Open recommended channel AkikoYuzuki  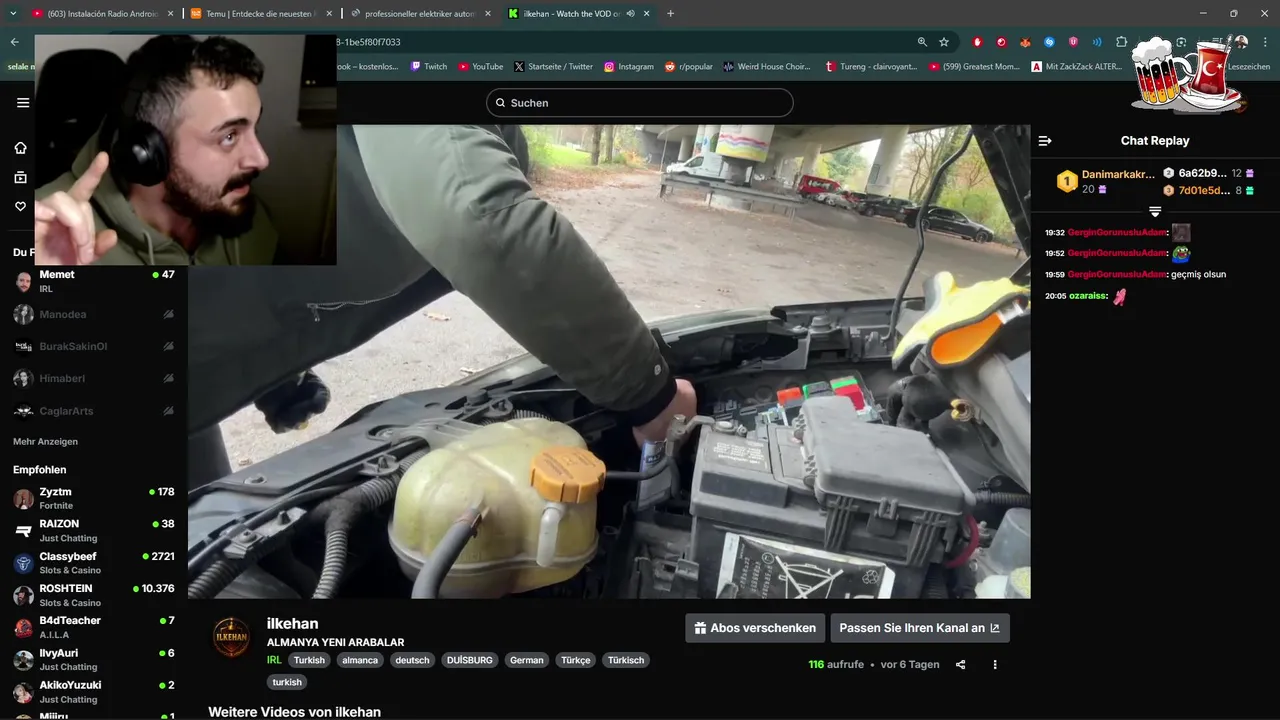coord(94,691)
